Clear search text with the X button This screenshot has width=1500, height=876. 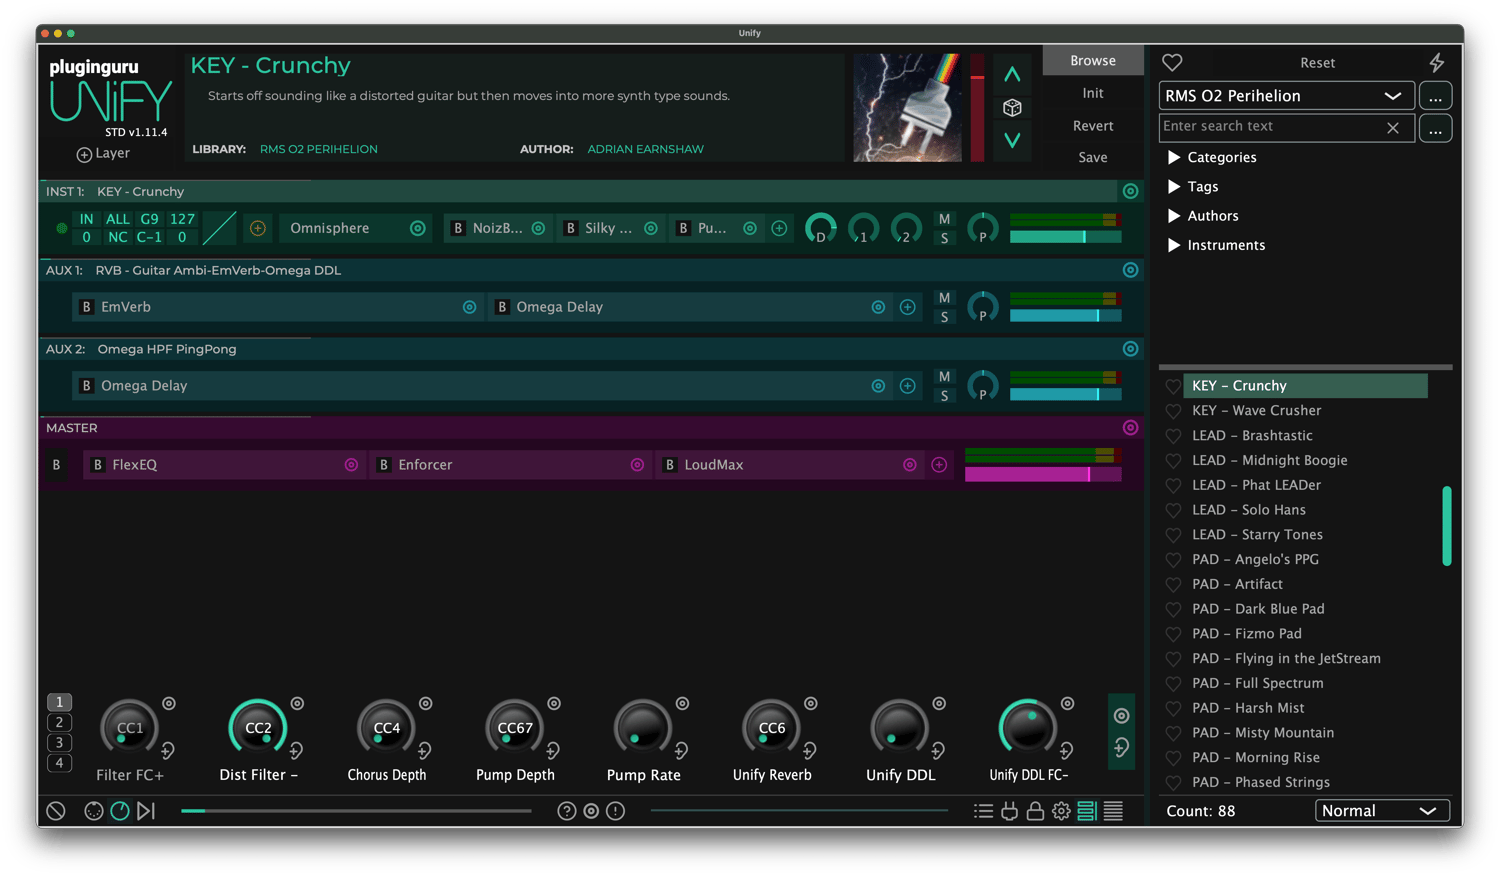(x=1393, y=128)
